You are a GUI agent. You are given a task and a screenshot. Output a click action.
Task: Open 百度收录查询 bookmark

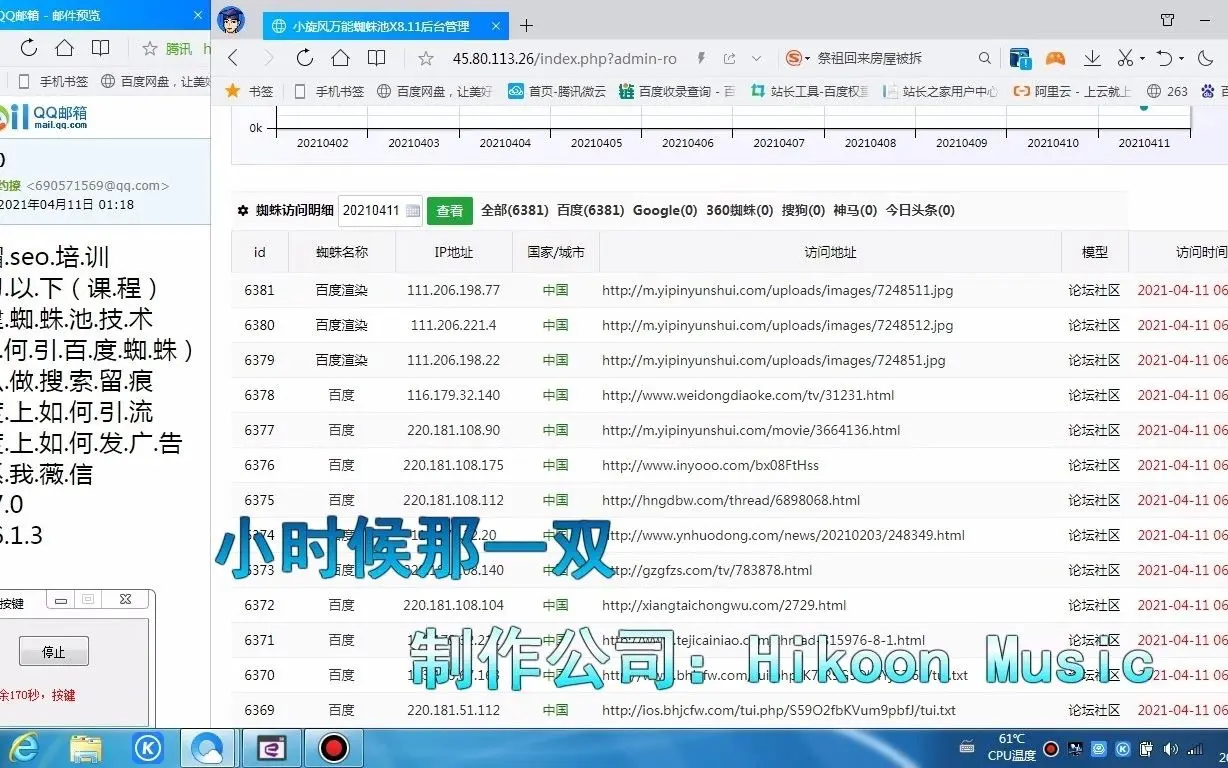tap(677, 91)
